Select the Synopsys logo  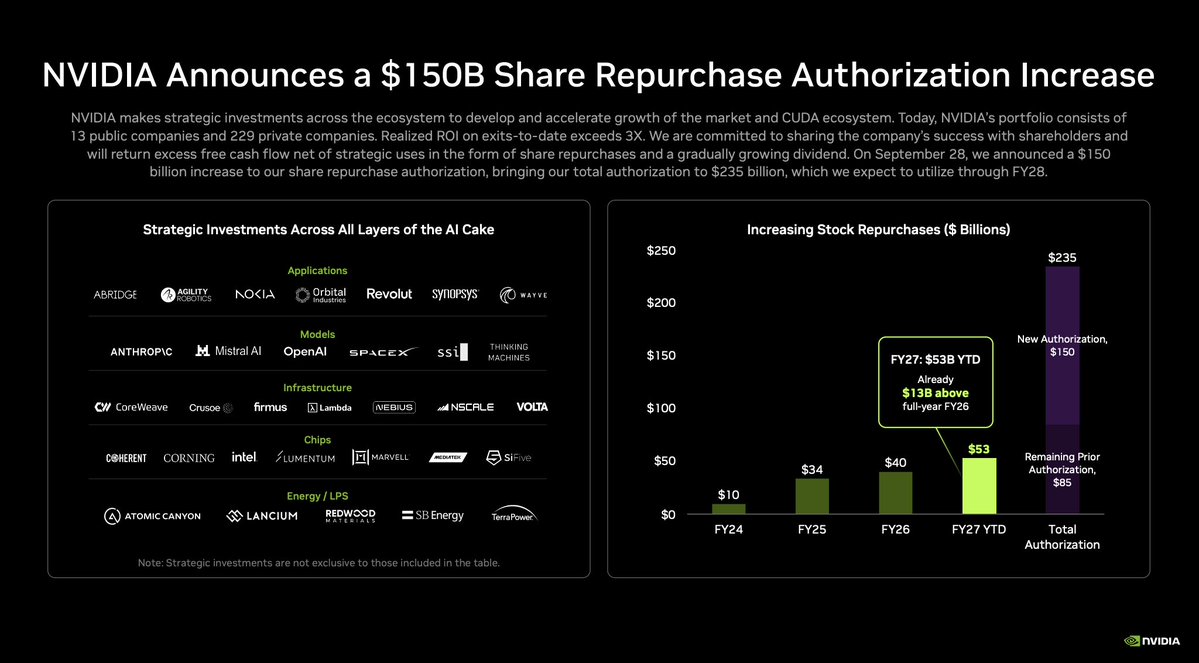click(455, 294)
